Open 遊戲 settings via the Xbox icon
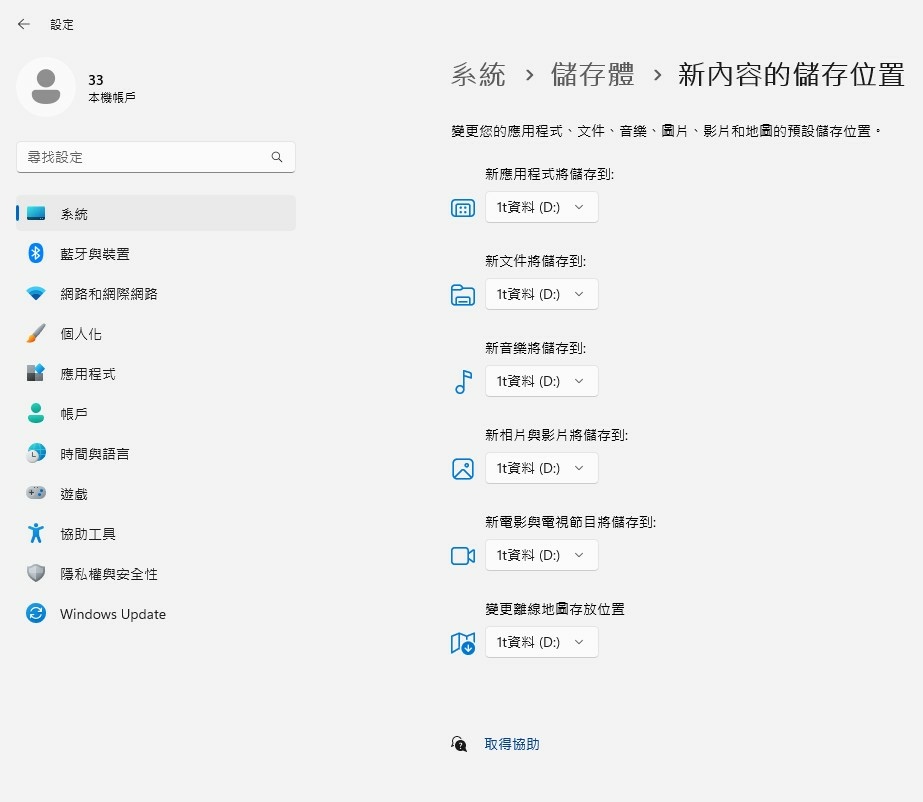The width and height of the screenshot is (923, 802). pos(34,493)
